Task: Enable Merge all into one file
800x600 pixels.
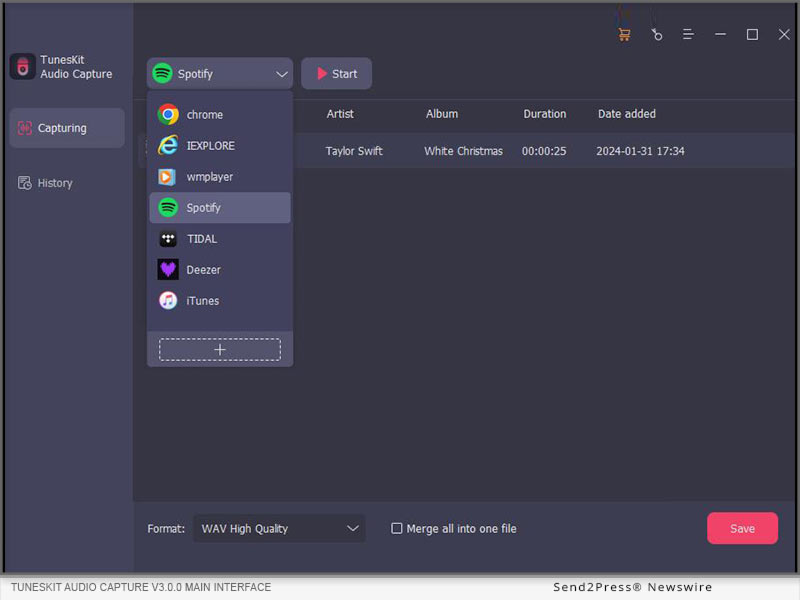Action: click(397, 529)
